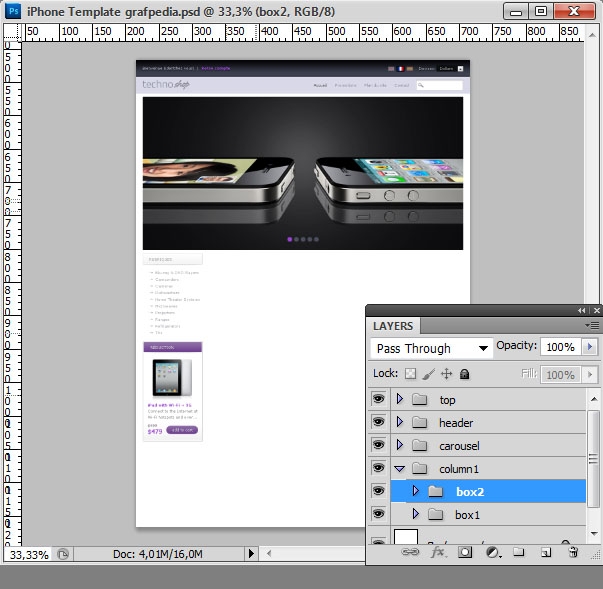
Task: Switch to the LAYERS tab
Action: [x=393, y=326]
